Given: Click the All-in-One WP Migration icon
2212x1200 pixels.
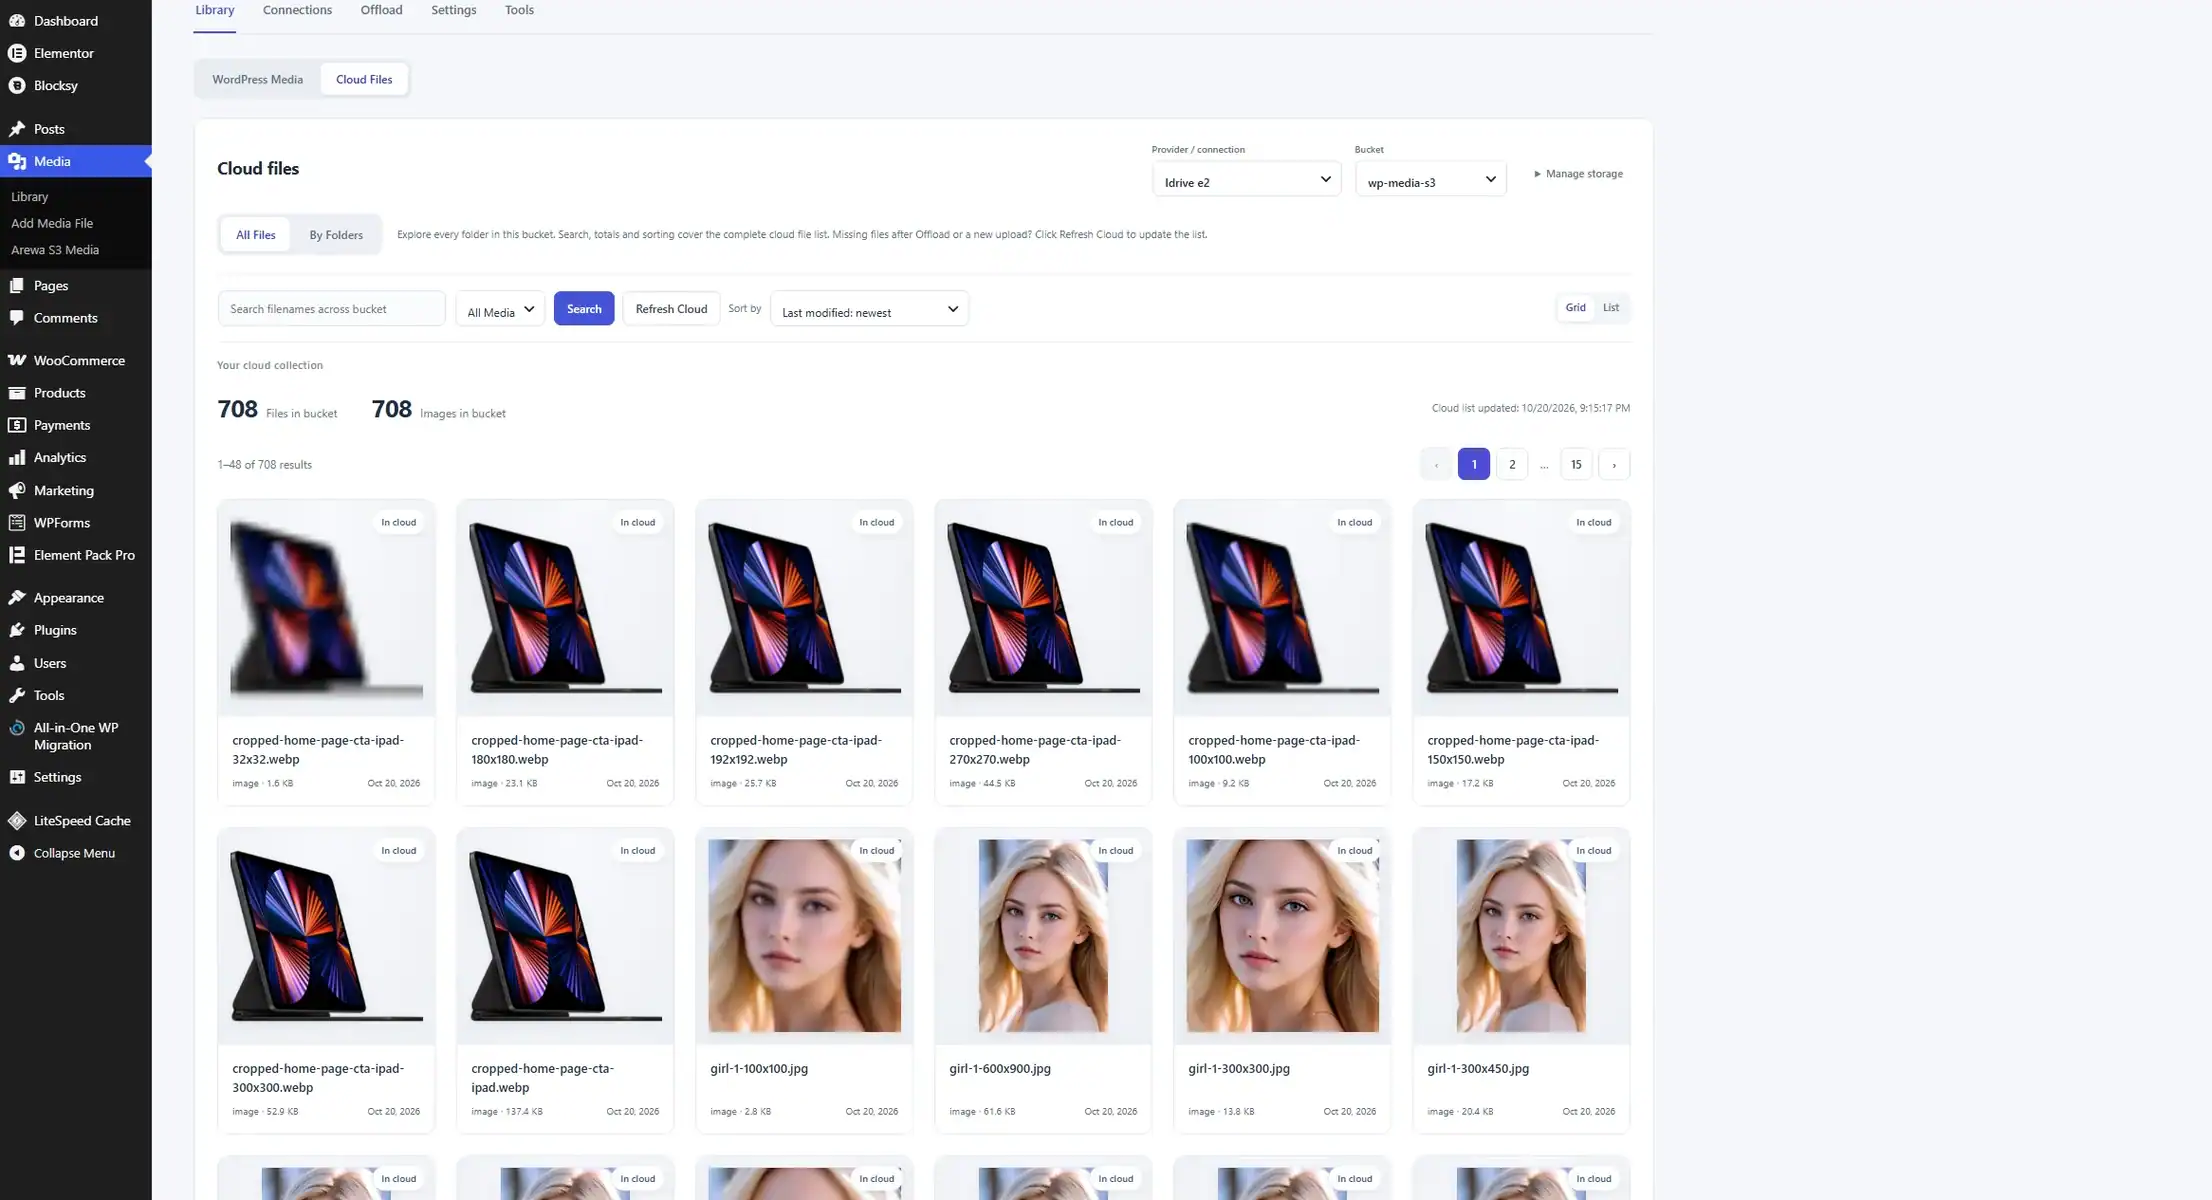Looking at the screenshot, I should (17, 728).
